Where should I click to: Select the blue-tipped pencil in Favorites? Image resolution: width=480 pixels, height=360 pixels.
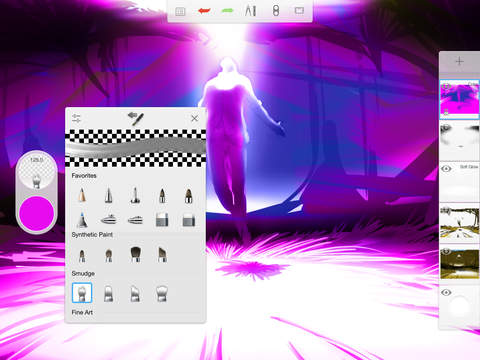point(82,219)
